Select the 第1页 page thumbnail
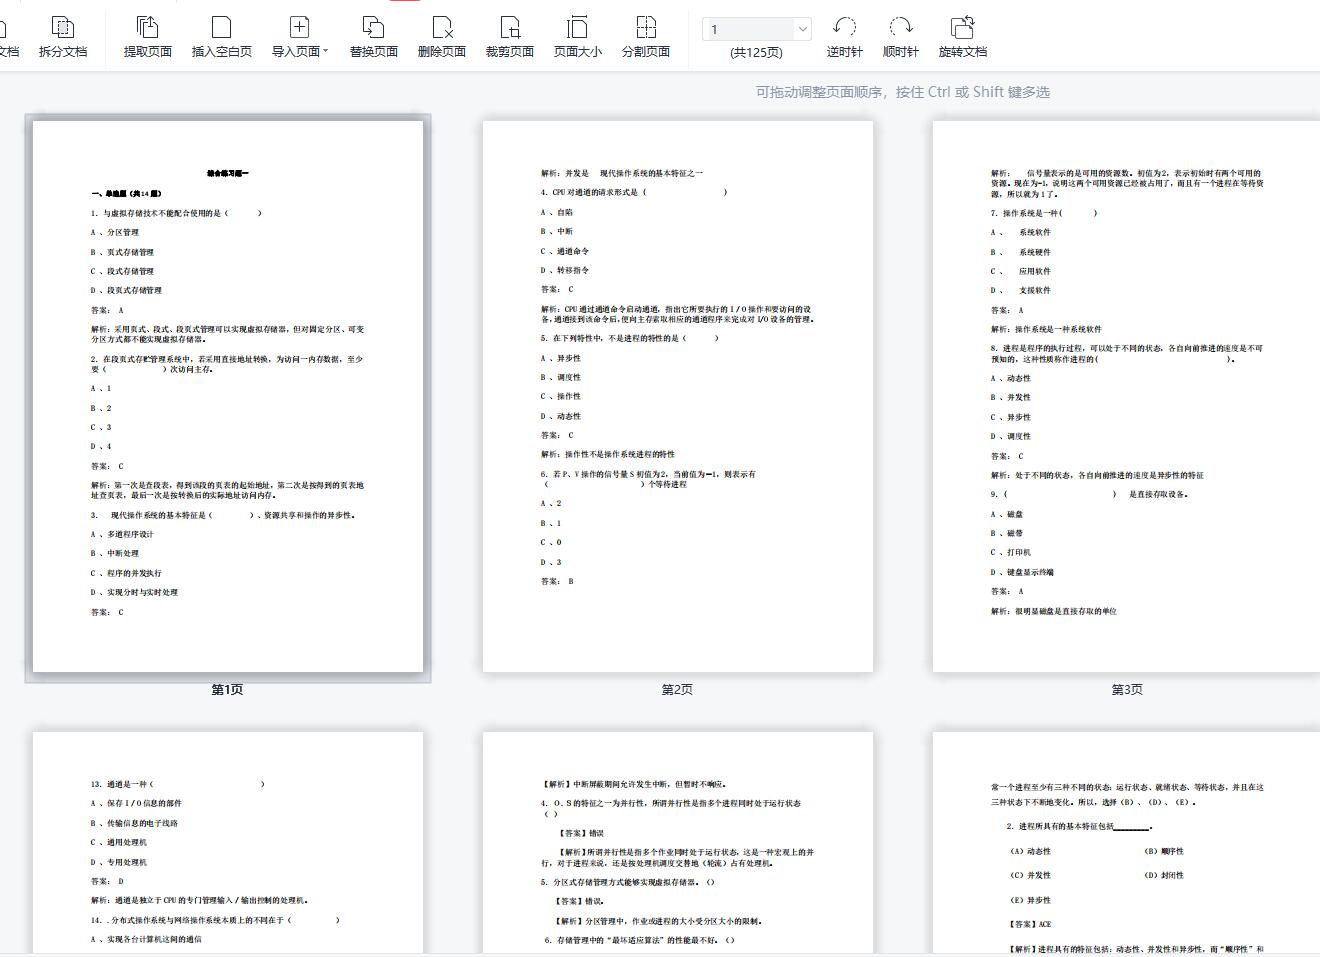 pyautogui.click(x=228, y=396)
